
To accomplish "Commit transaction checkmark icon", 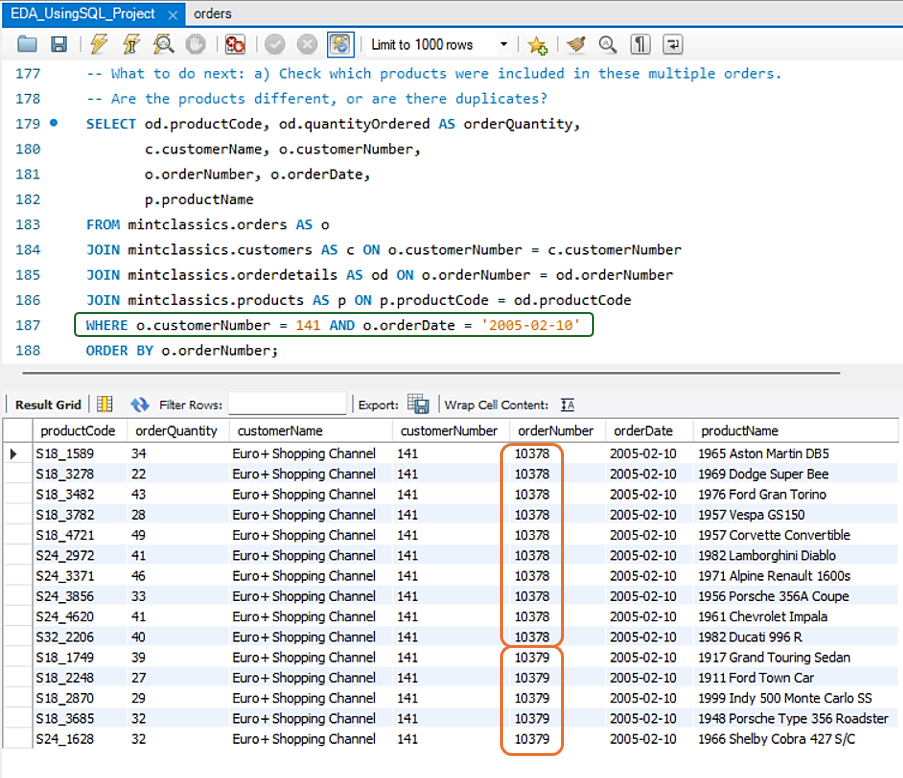I will (x=275, y=44).
